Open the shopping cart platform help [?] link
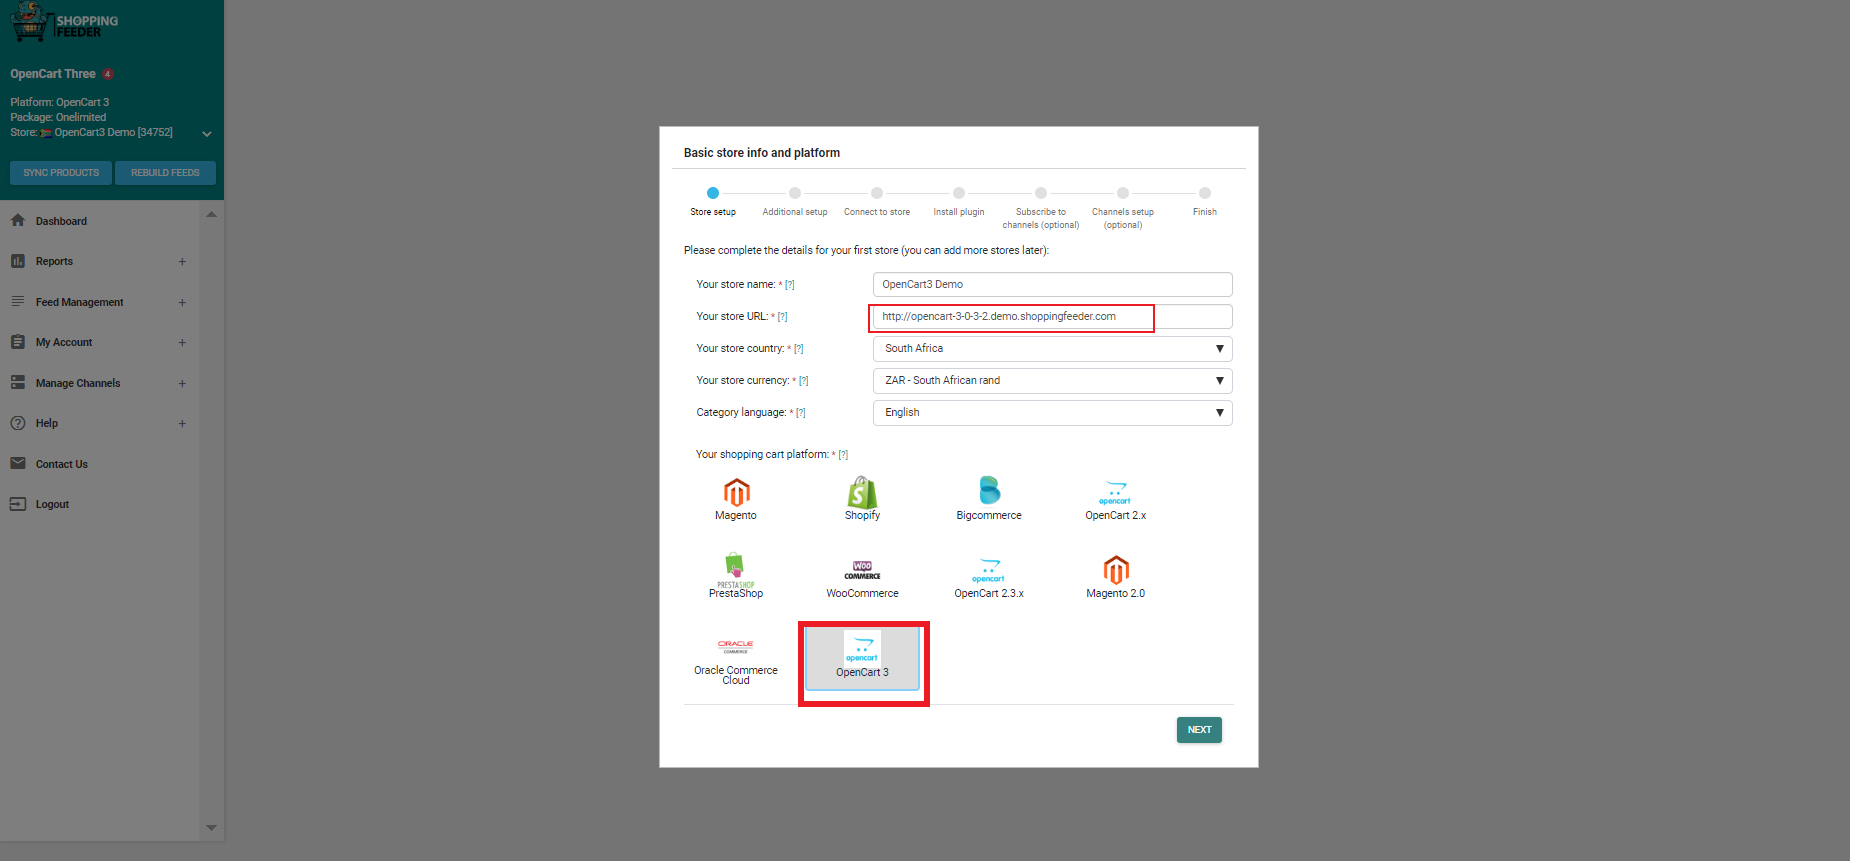This screenshot has width=1850, height=861. [x=843, y=455]
